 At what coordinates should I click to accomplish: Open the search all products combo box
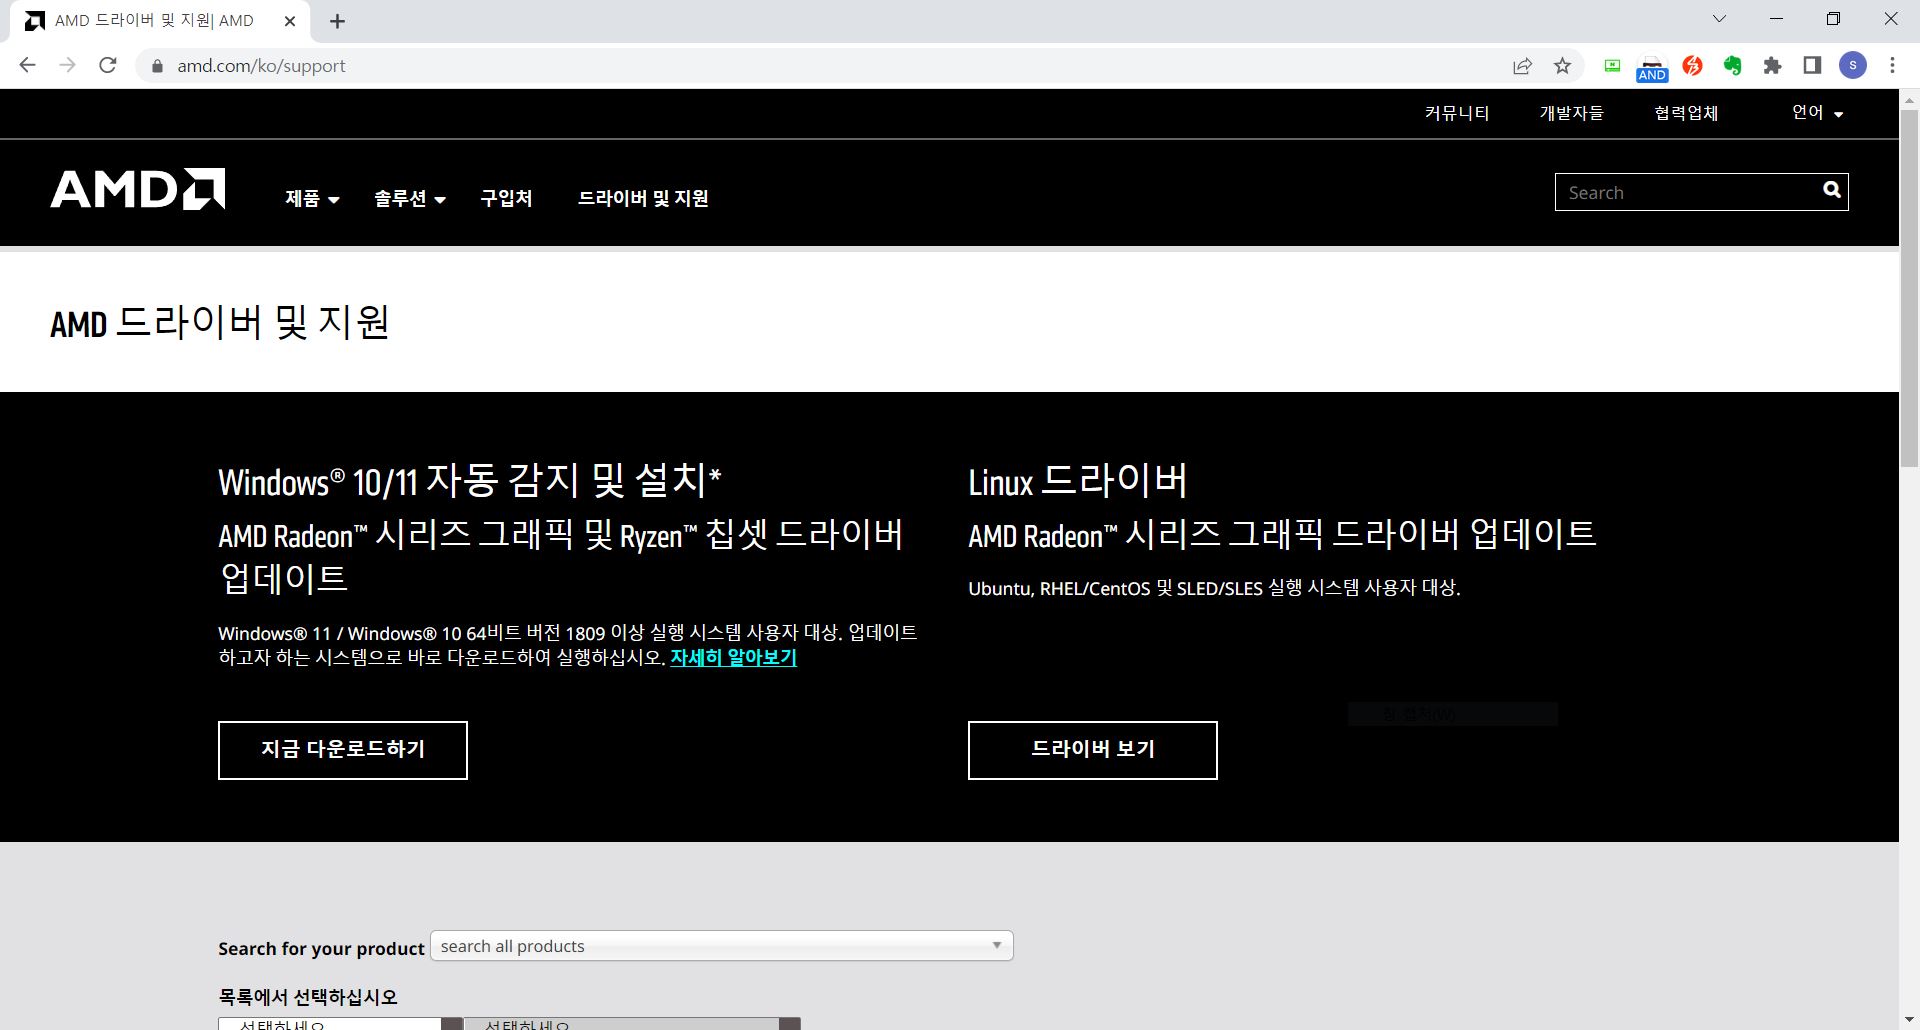(721, 946)
